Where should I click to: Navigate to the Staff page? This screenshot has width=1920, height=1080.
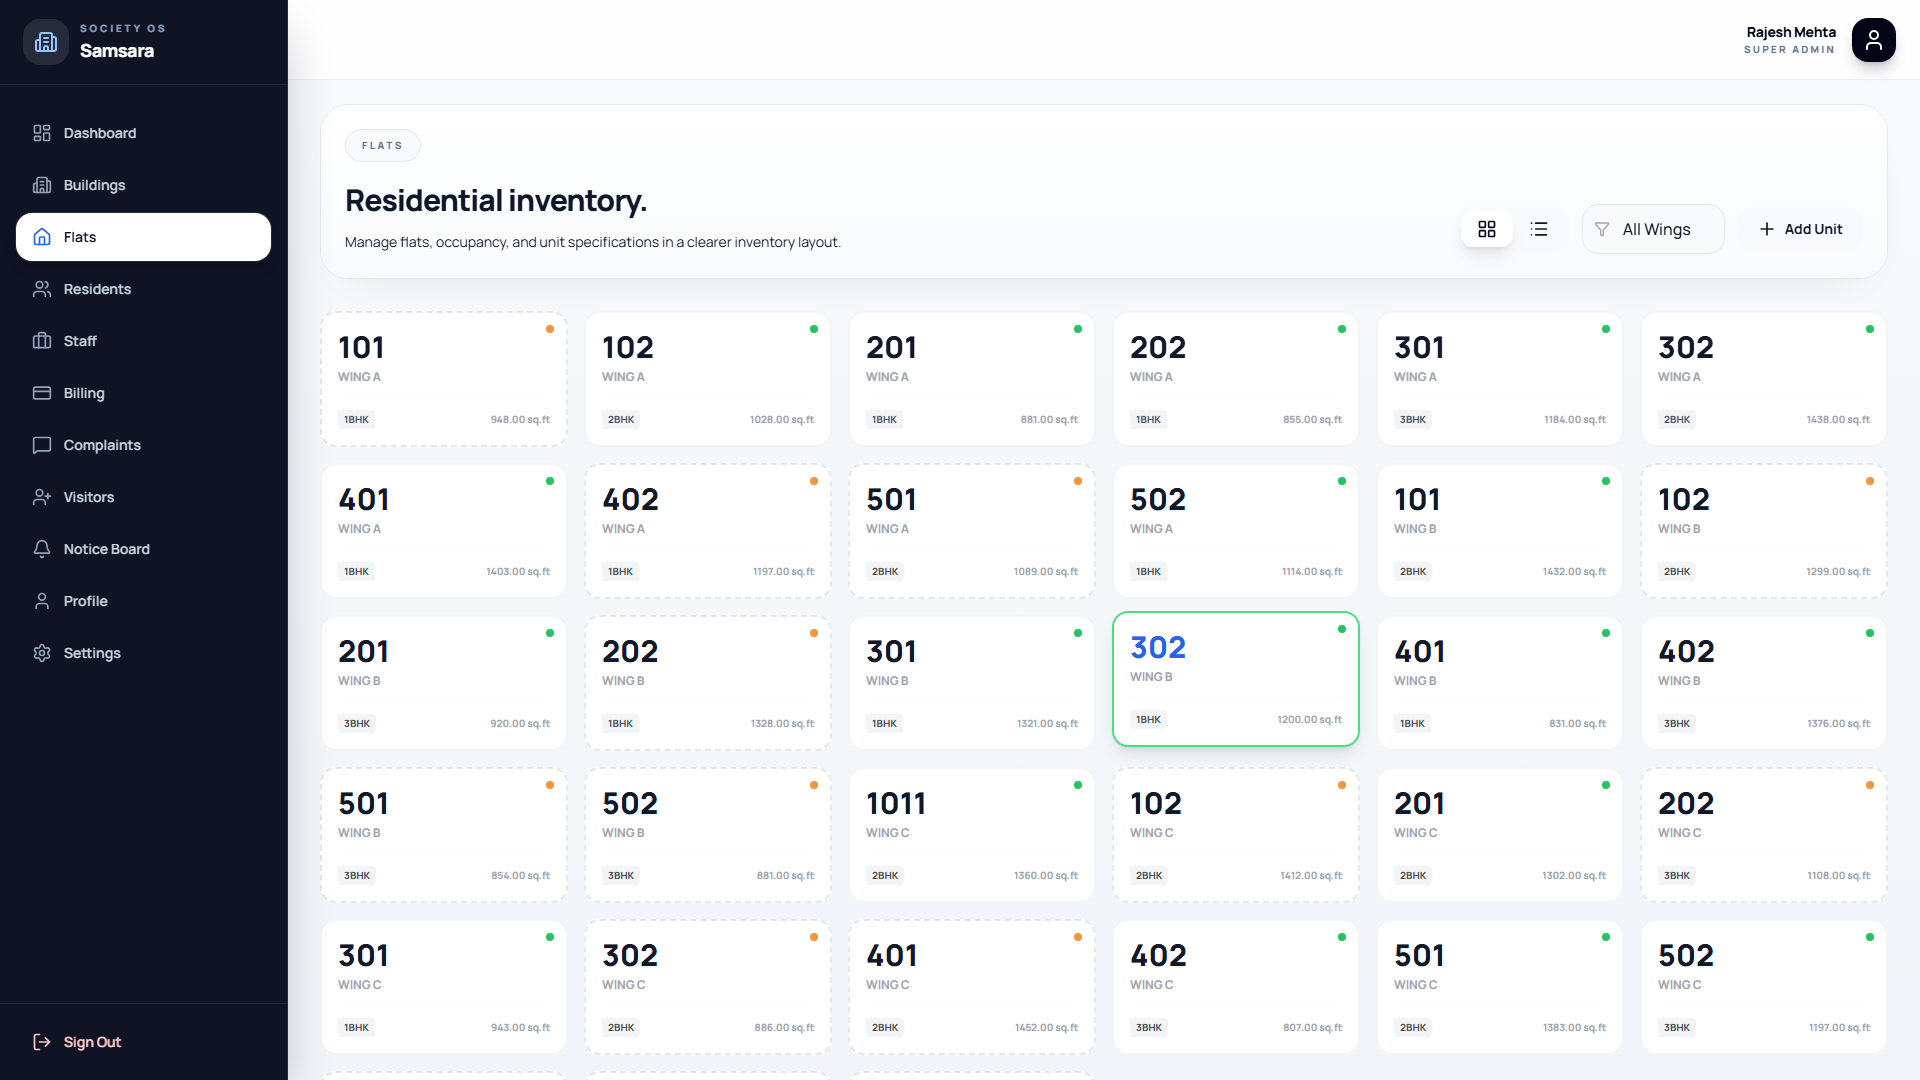pos(80,341)
